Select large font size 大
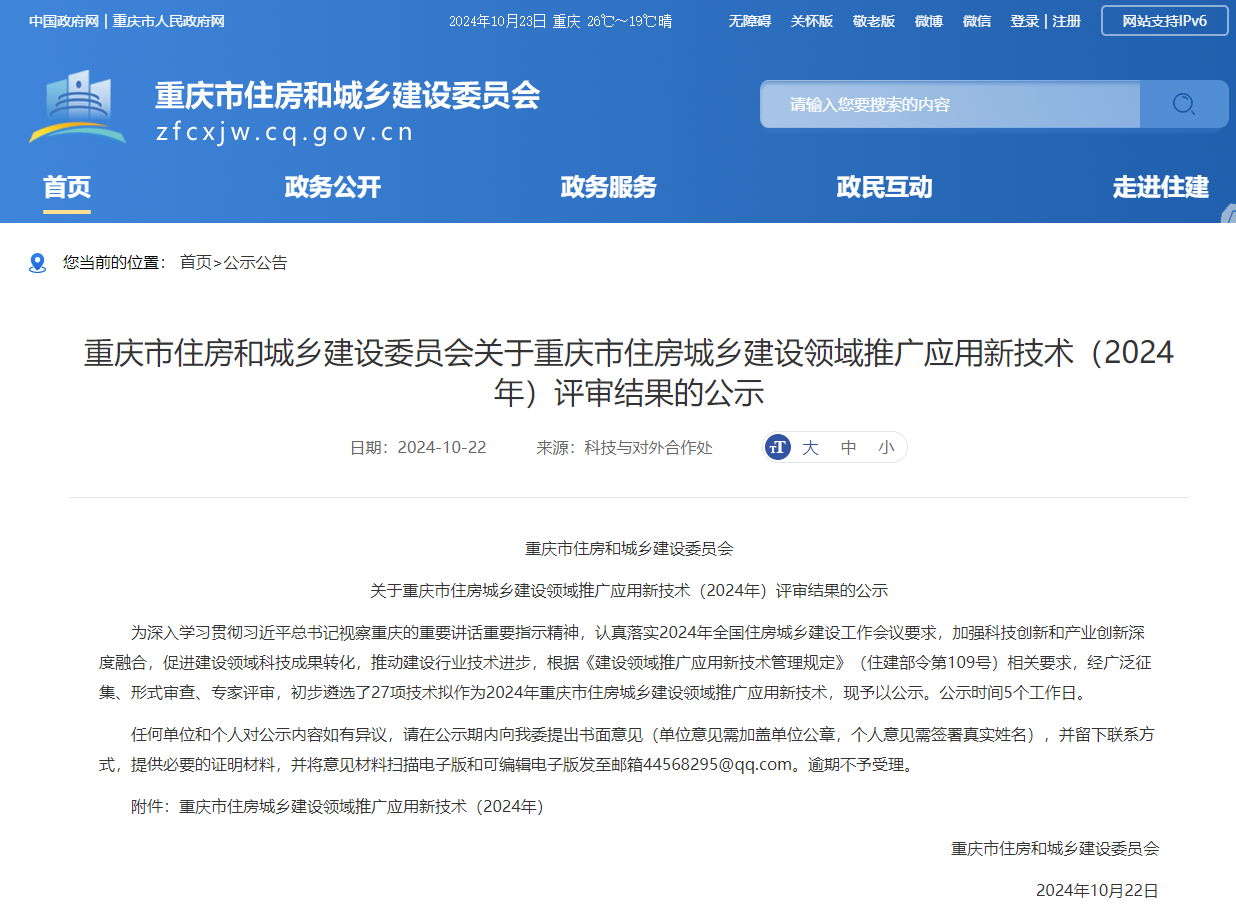The width and height of the screenshot is (1236, 905). click(x=810, y=447)
